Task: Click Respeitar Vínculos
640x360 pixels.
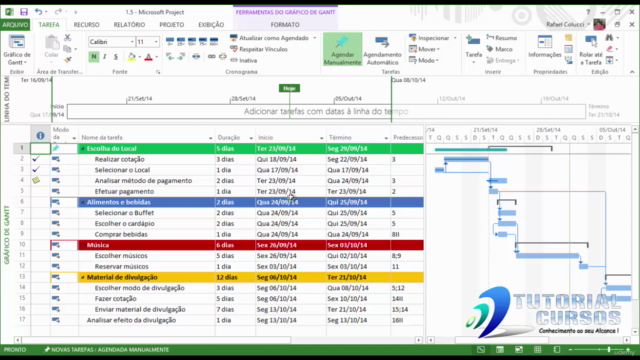Action: [x=259, y=49]
